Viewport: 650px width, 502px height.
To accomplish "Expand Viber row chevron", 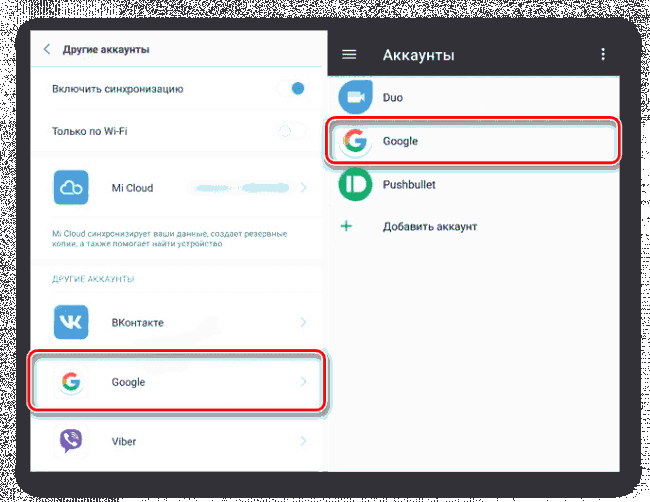I will tap(303, 441).
